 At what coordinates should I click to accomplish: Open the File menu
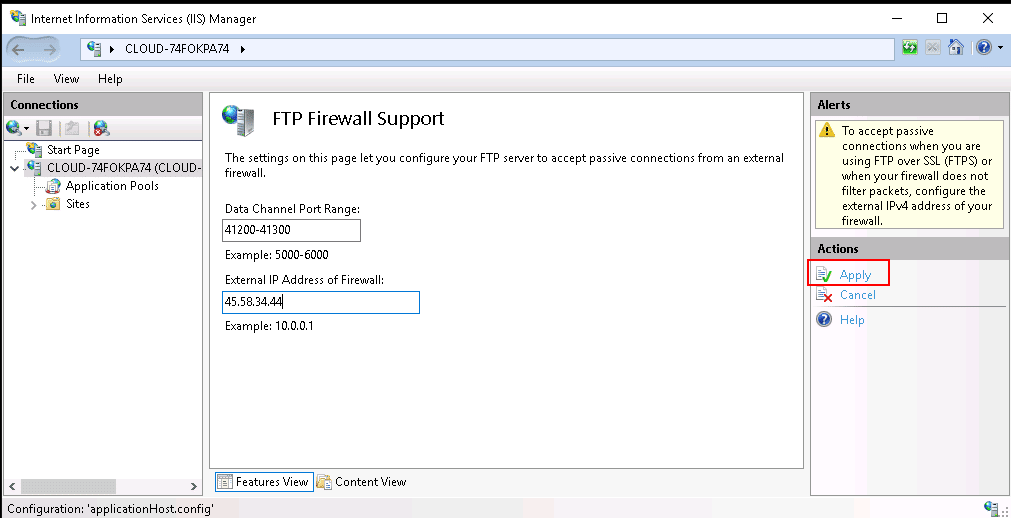pyautogui.click(x=26, y=79)
